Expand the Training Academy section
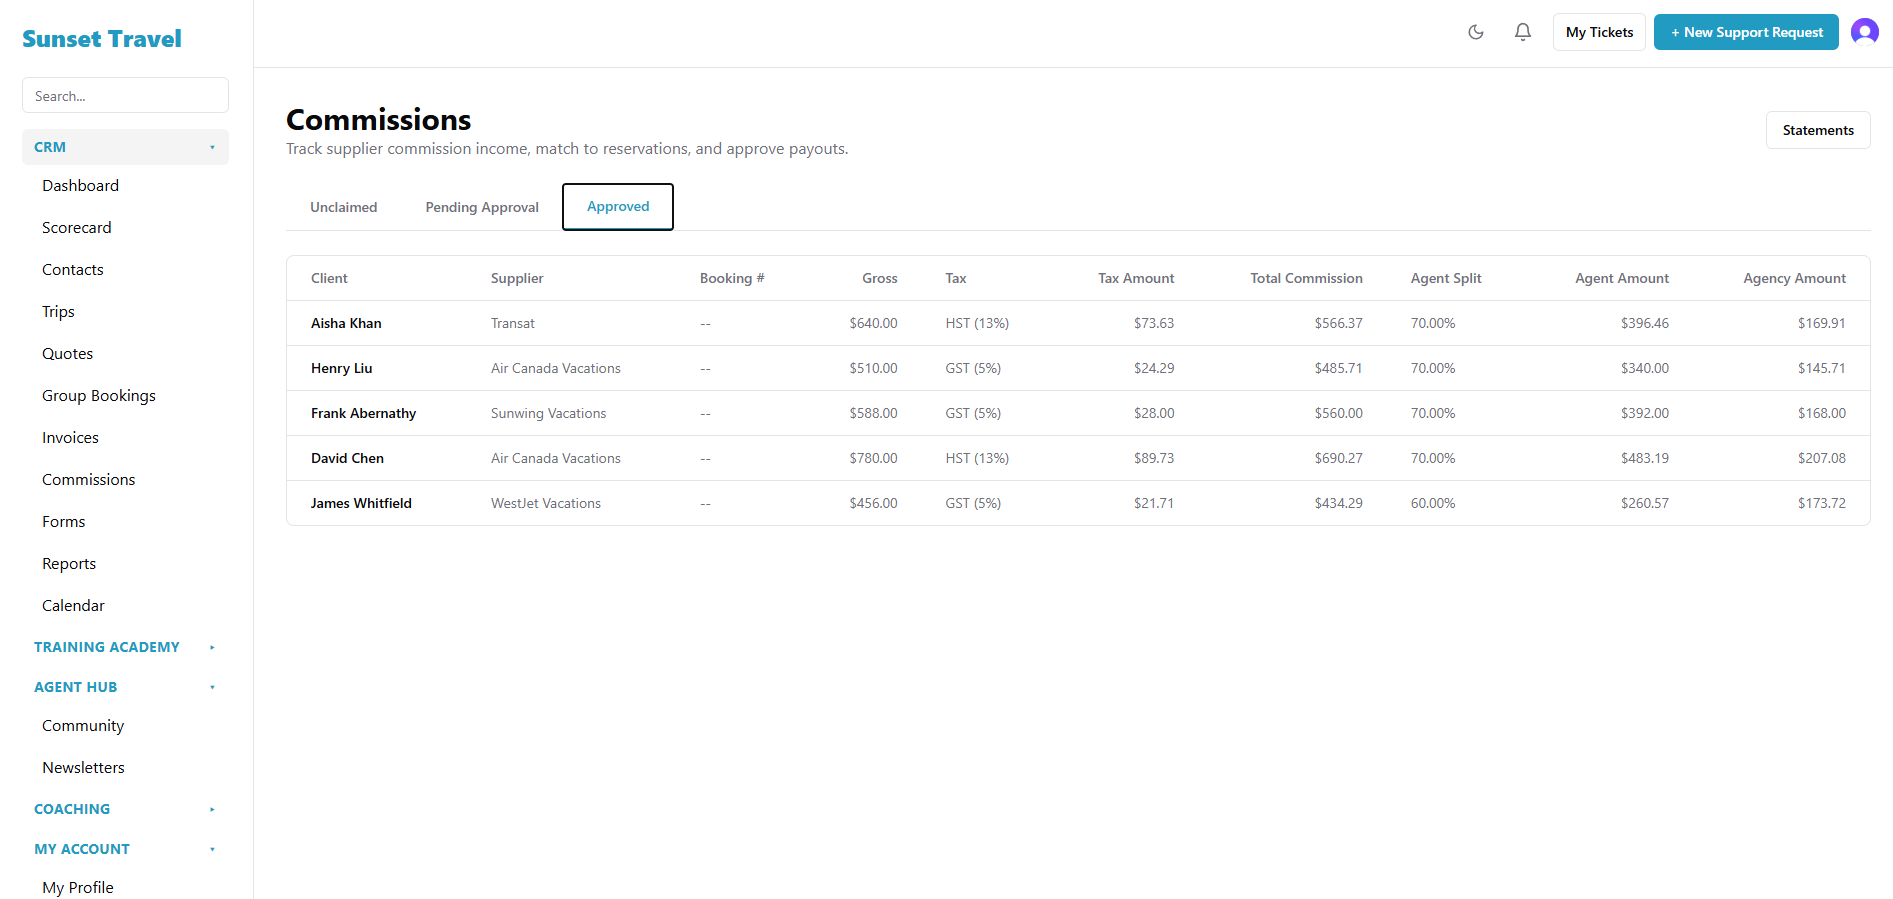The width and height of the screenshot is (1893, 899). coord(125,647)
